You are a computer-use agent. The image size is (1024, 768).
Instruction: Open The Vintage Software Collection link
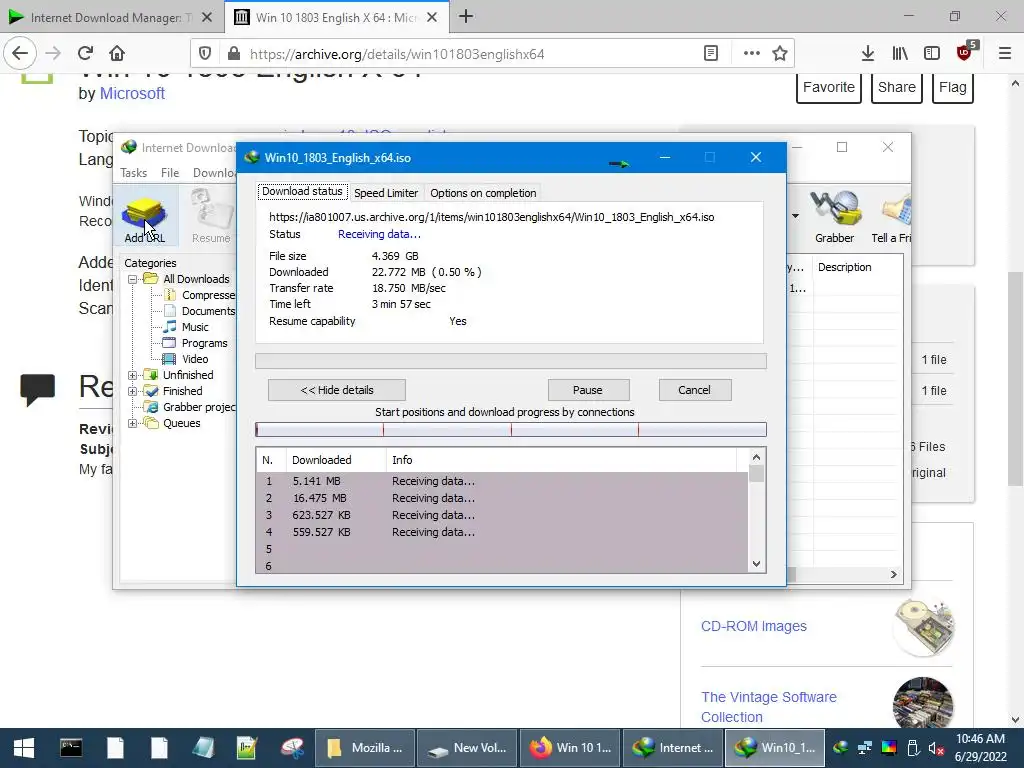769,707
